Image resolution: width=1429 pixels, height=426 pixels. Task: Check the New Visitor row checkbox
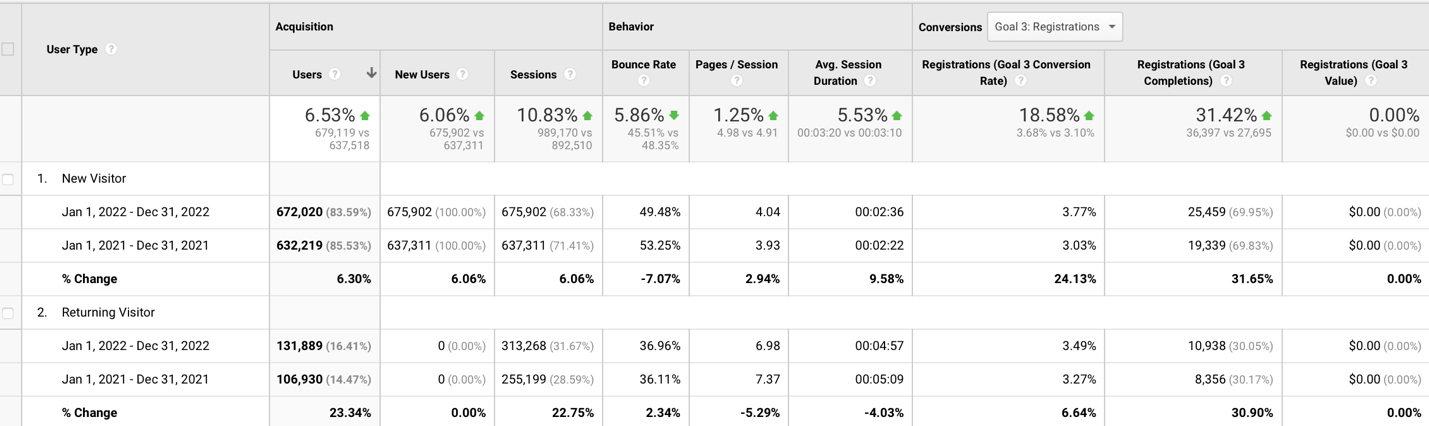8,179
